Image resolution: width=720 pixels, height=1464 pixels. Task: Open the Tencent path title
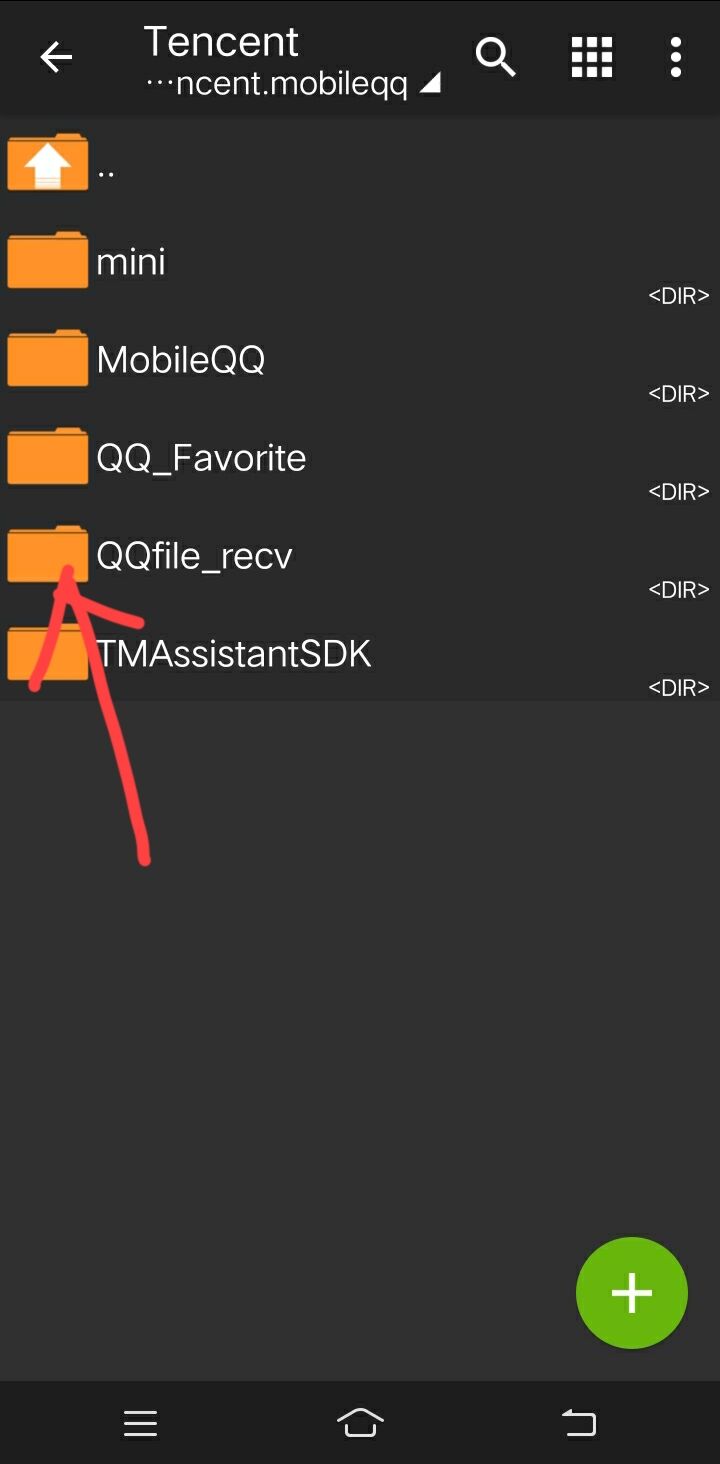[221, 41]
